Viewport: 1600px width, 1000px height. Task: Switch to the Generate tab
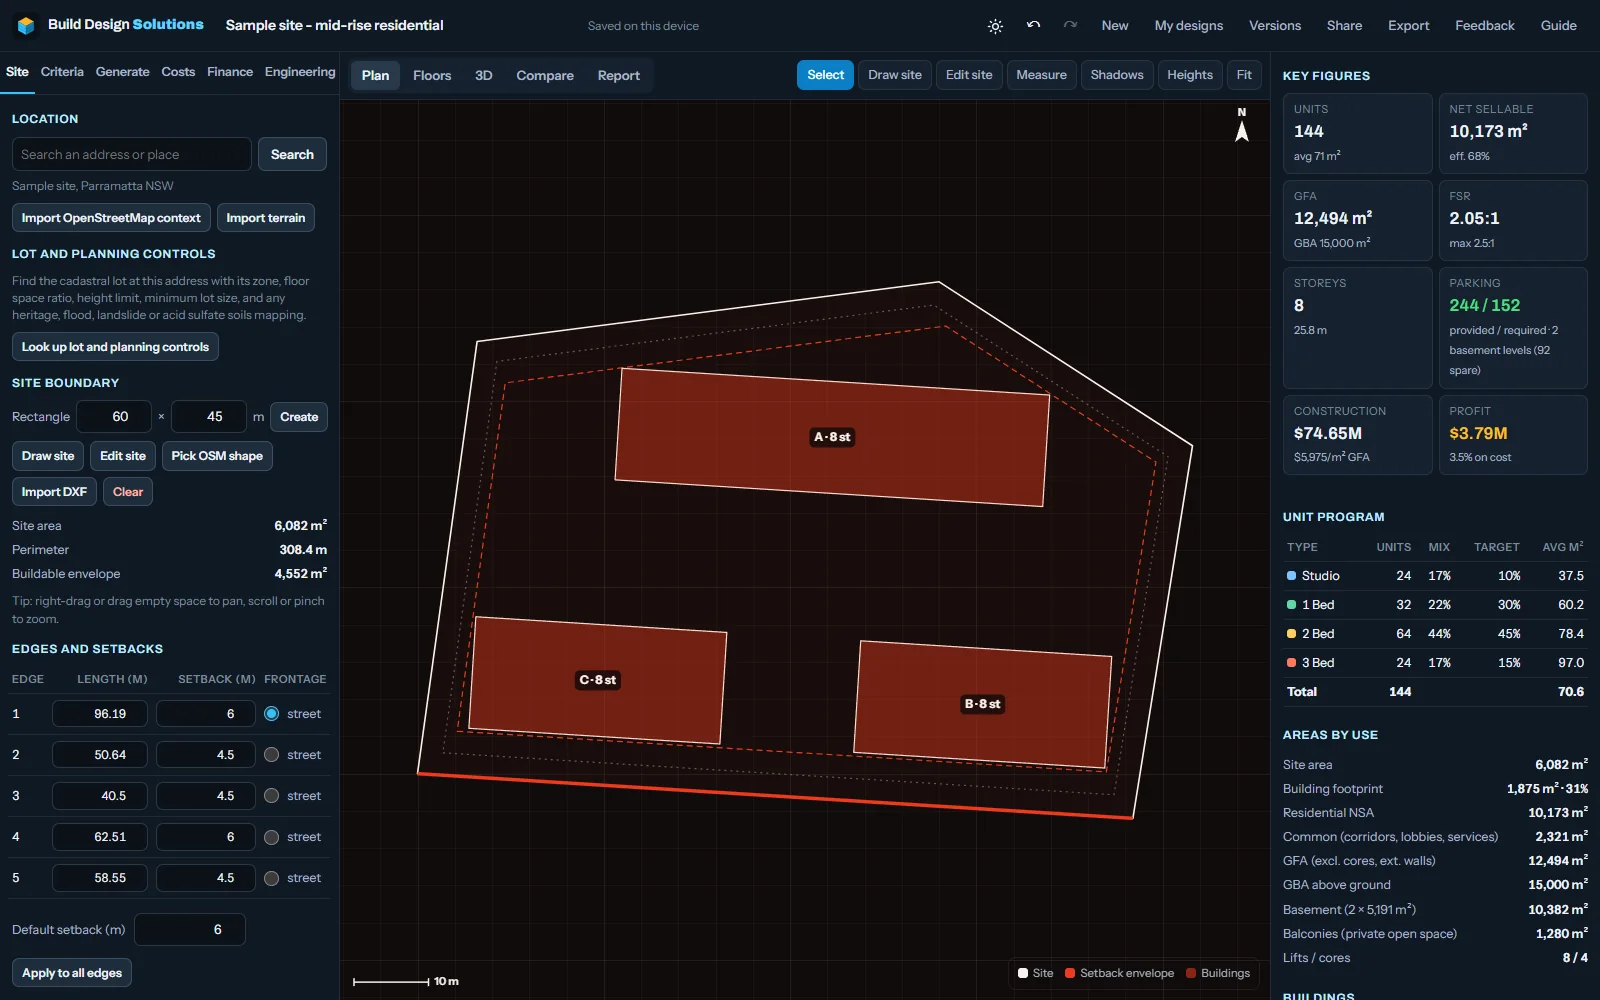pyautogui.click(x=122, y=72)
